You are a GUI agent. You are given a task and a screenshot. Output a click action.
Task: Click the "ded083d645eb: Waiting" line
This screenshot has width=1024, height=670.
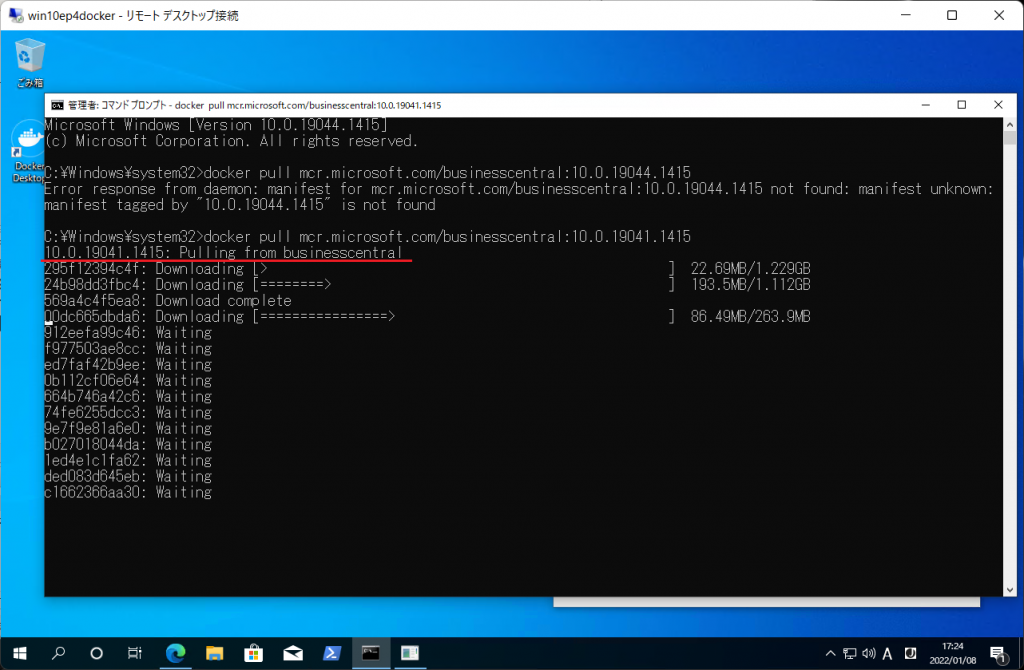[x=128, y=477]
